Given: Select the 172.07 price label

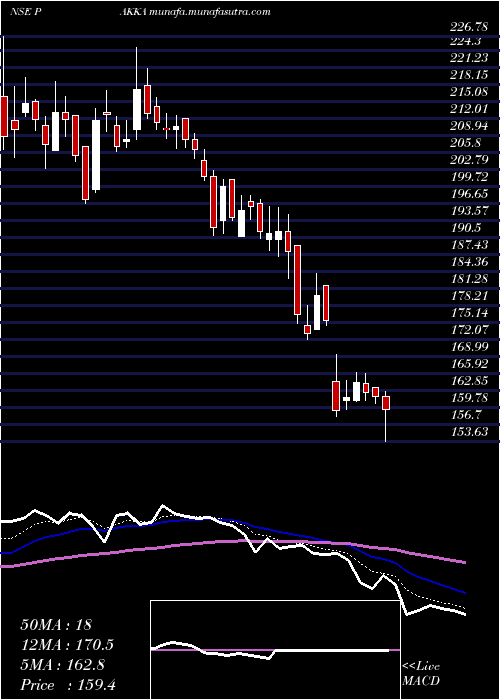Looking at the screenshot, I should [468, 329].
